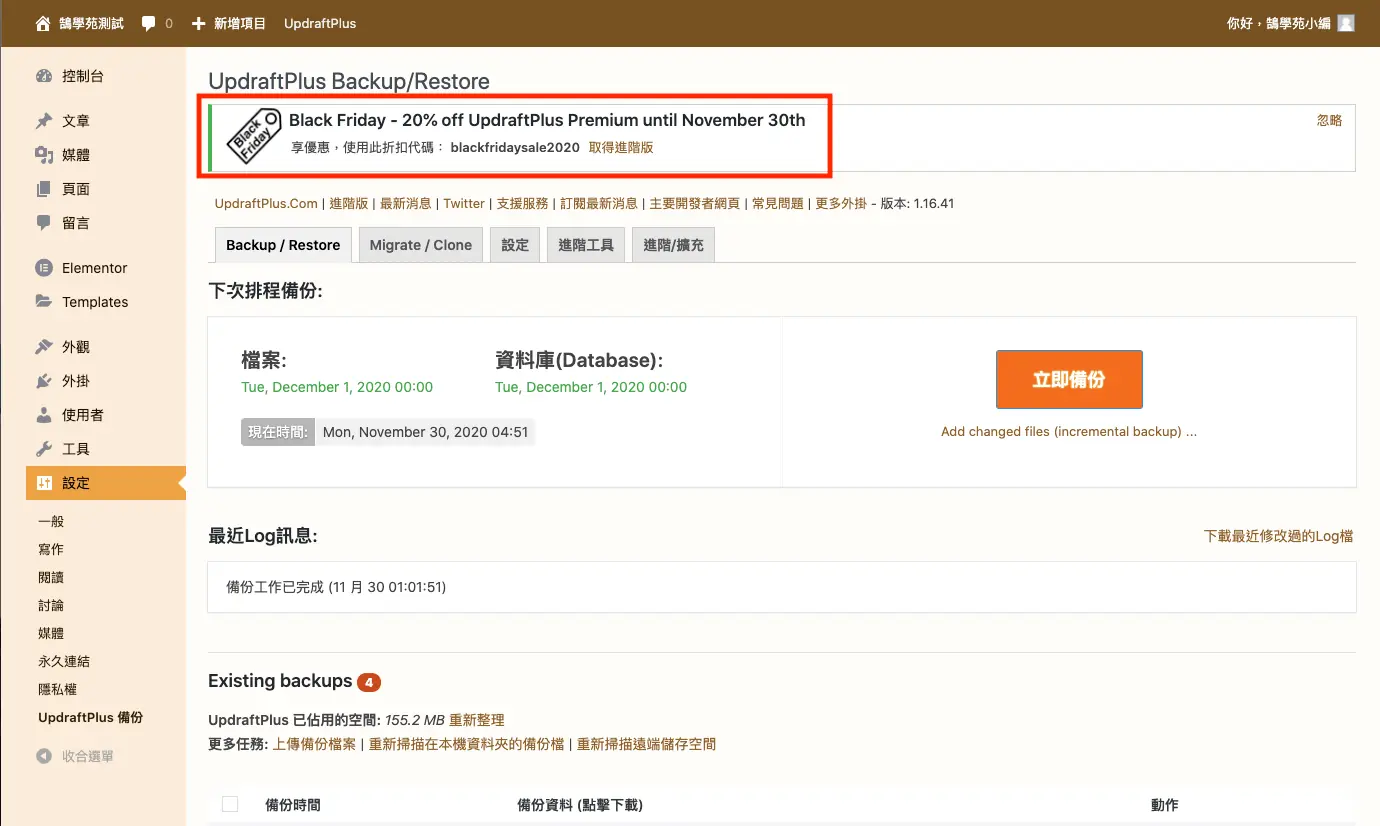Click 重新掃描遠端儲存空間 link
The image size is (1380, 826).
tap(647, 744)
